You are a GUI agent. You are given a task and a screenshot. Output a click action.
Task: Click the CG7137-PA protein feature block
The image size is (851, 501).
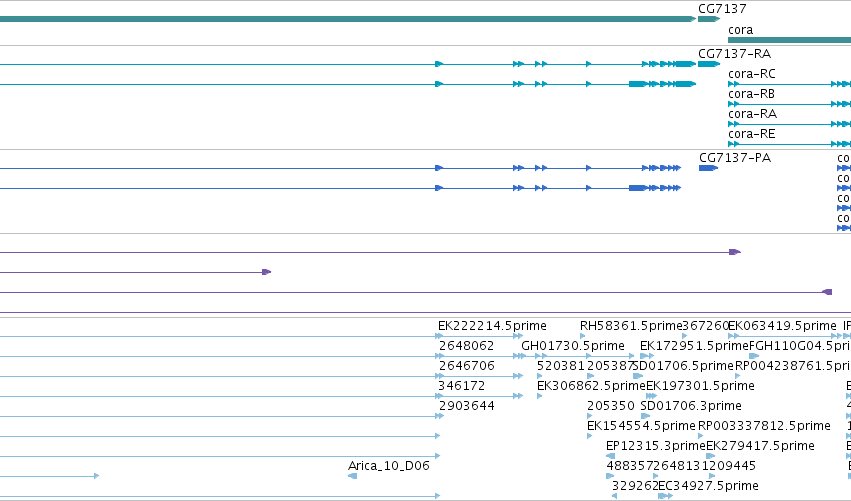(708, 168)
